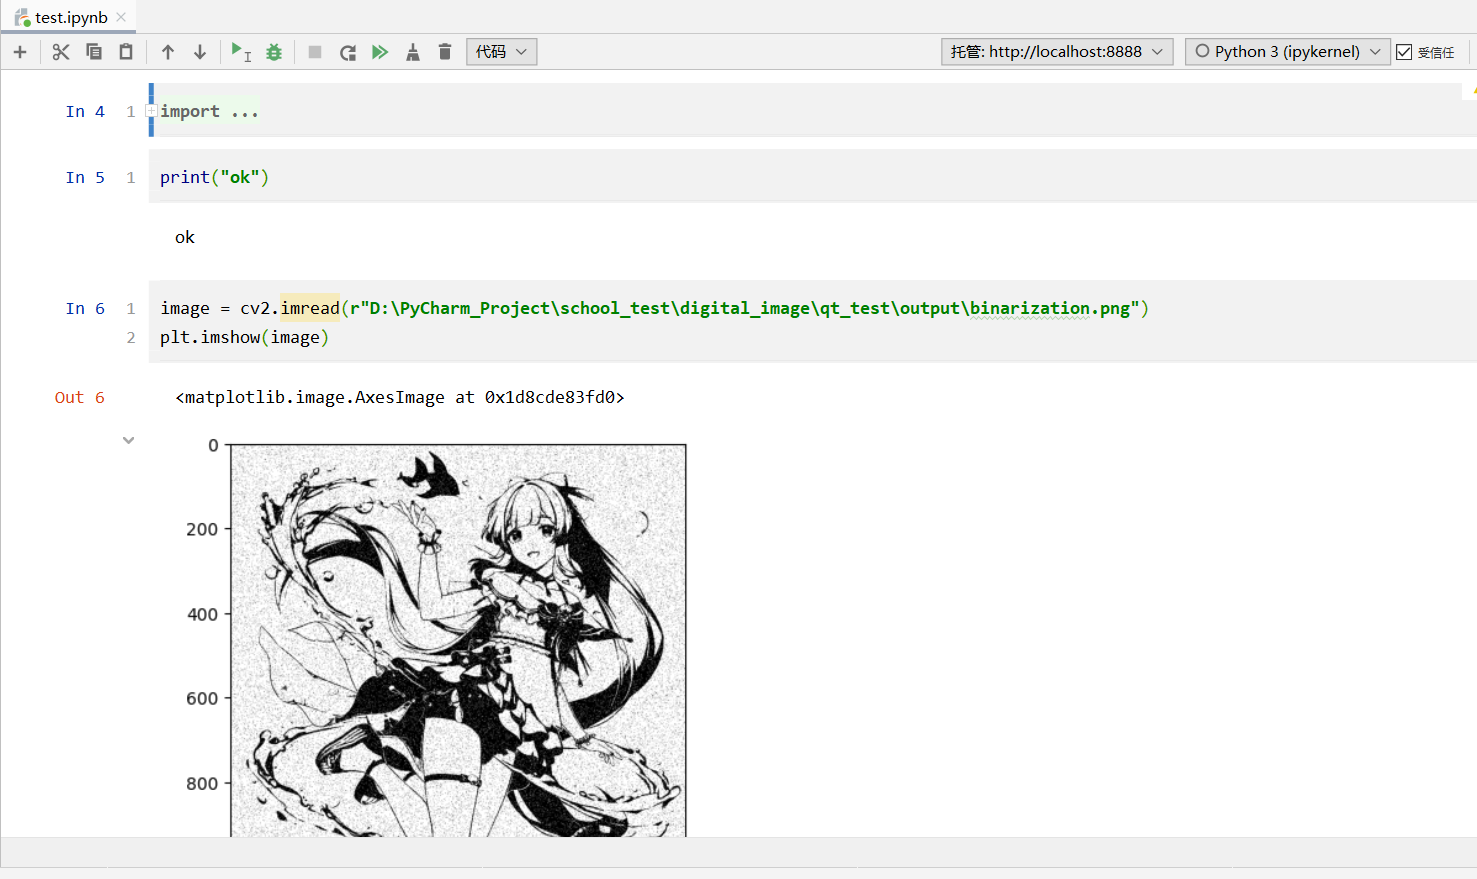Click the plt.imshow(image) code line
This screenshot has width=1477, height=879.
tap(244, 337)
